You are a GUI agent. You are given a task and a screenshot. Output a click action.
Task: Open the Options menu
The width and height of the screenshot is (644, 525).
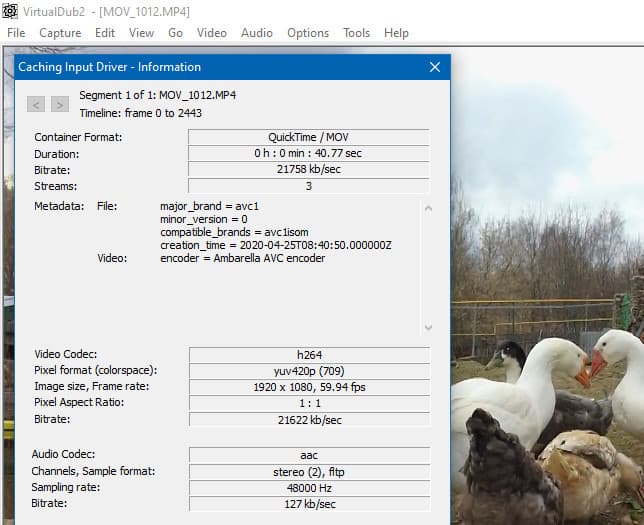tap(308, 33)
